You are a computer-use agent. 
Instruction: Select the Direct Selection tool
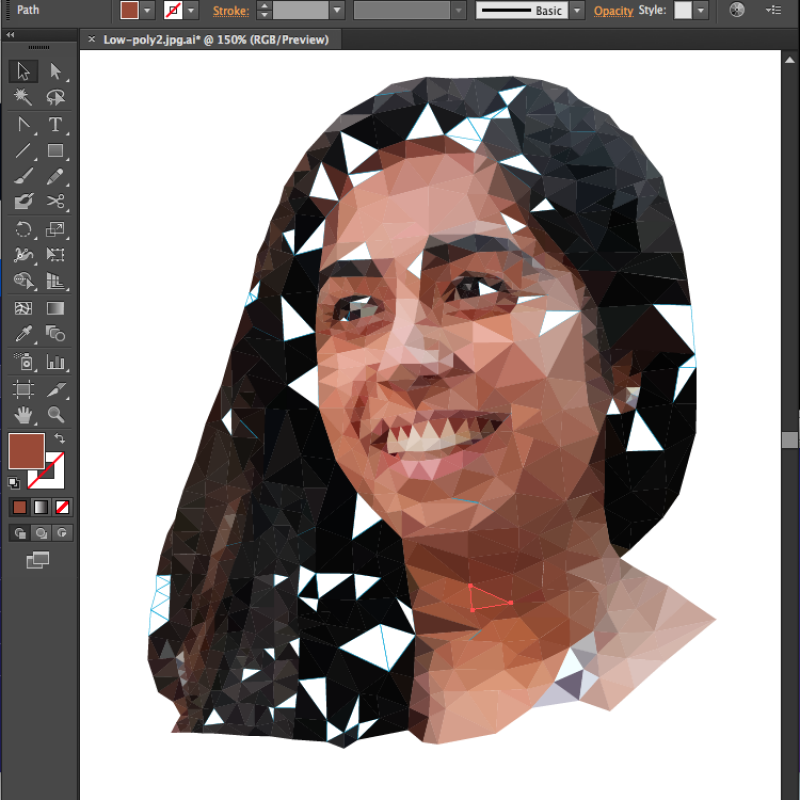(56, 71)
